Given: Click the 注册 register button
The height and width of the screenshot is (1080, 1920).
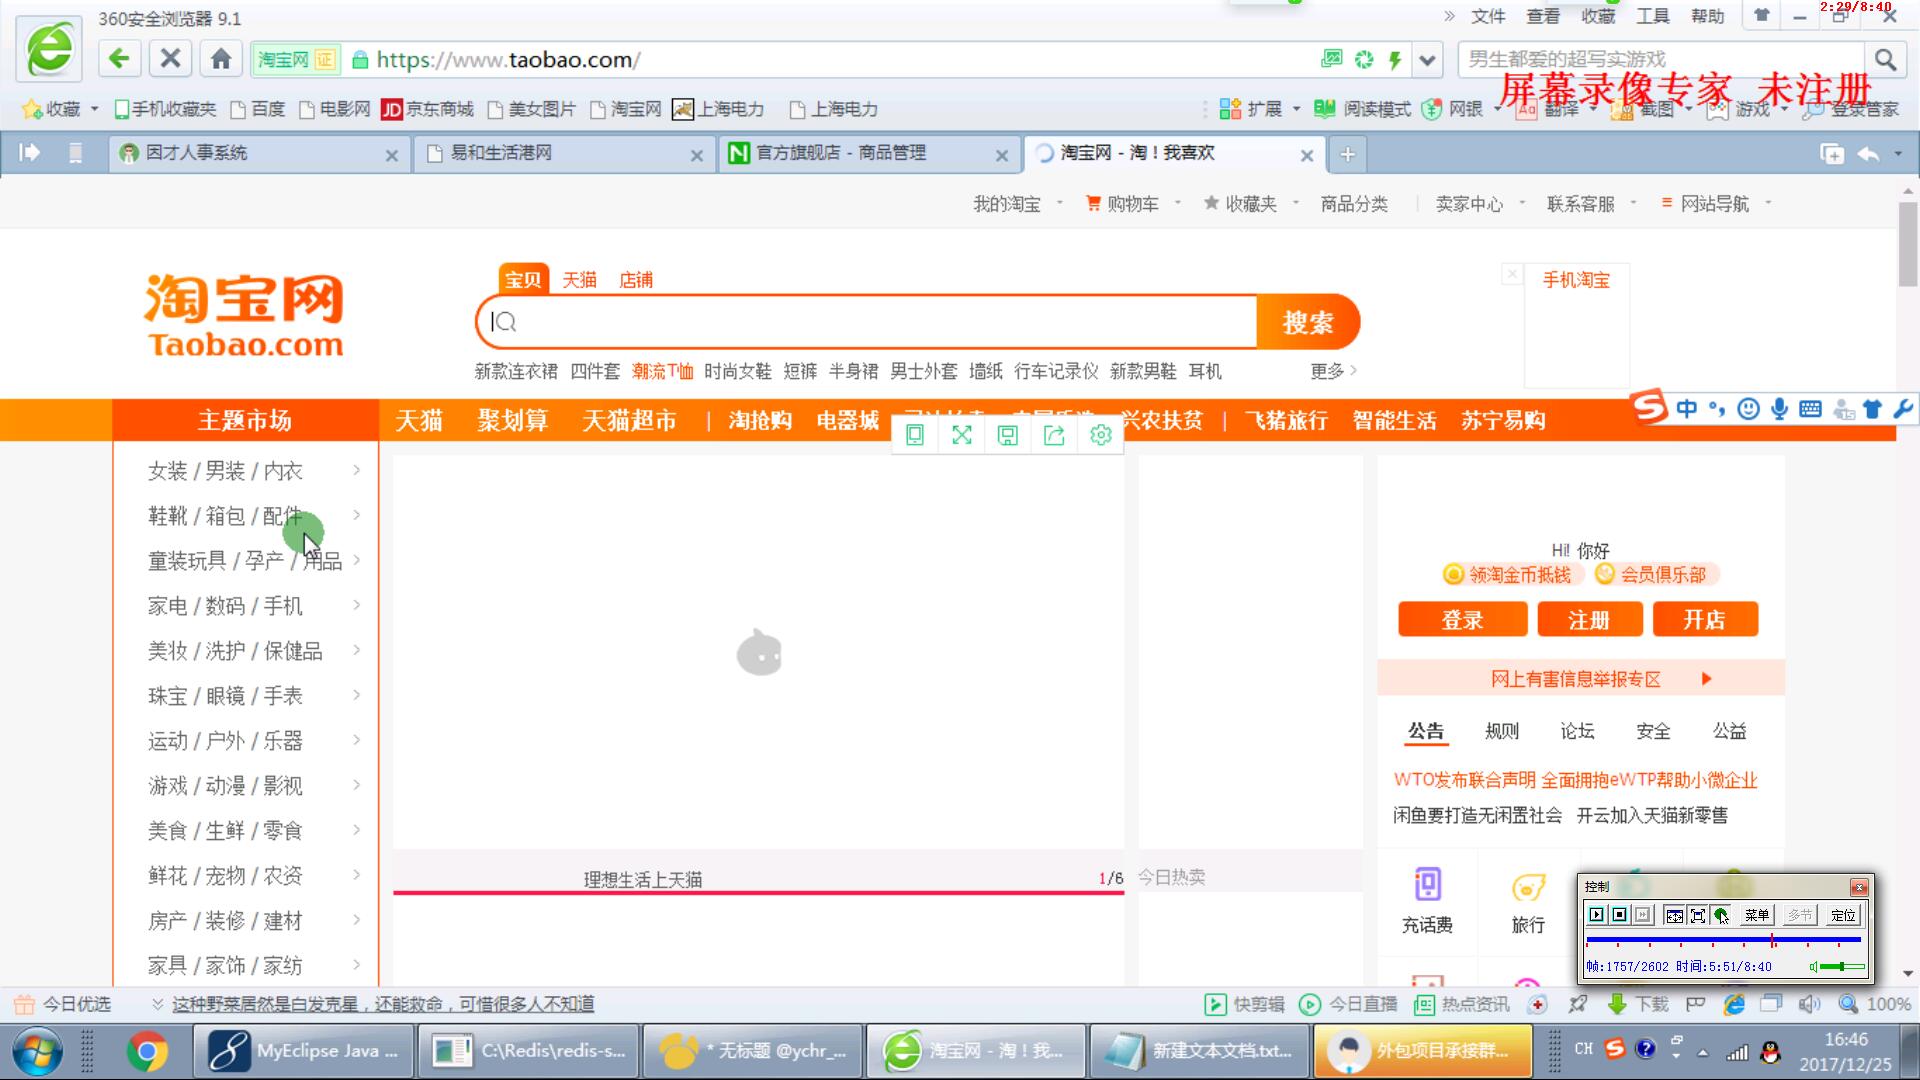Looking at the screenshot, I should click(x=1589, y=620).
